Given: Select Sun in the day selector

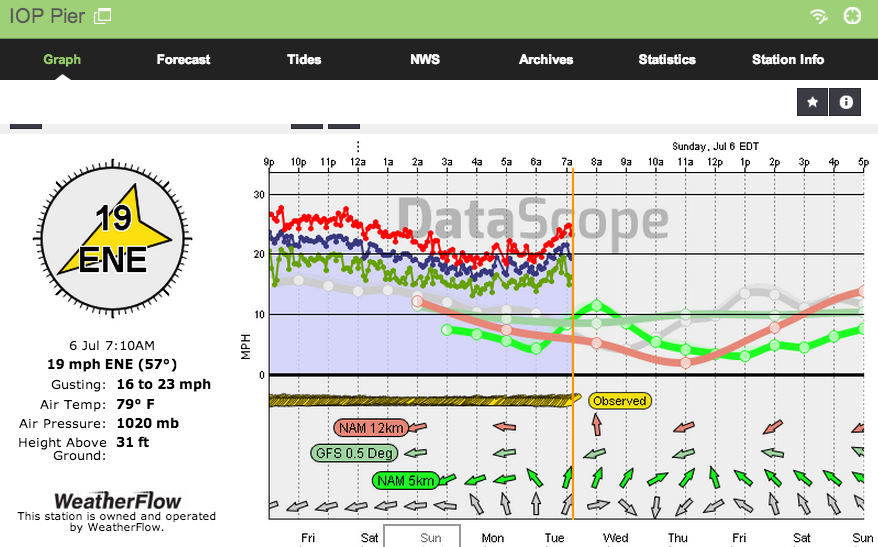Looking at the screenshot, I should pyautogui.click(x=430, y=537).
